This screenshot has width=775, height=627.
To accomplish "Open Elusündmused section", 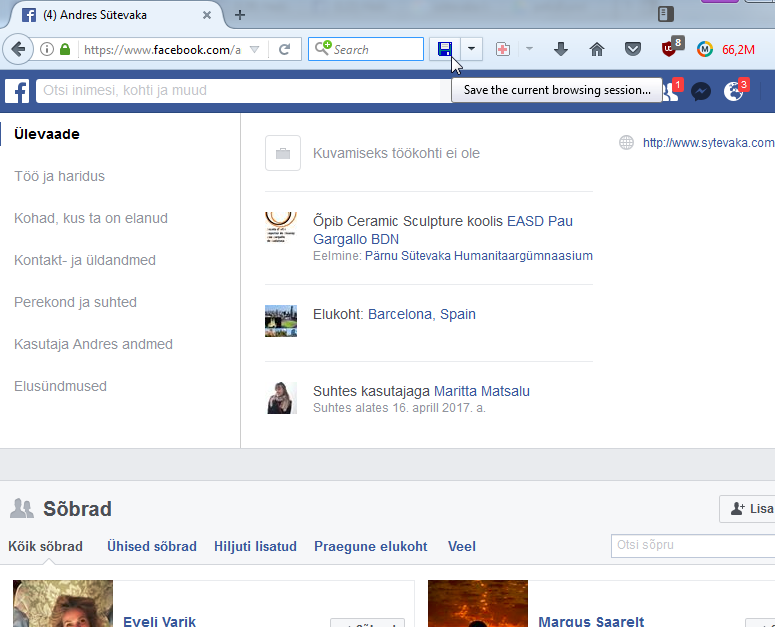I will point(60,386).
